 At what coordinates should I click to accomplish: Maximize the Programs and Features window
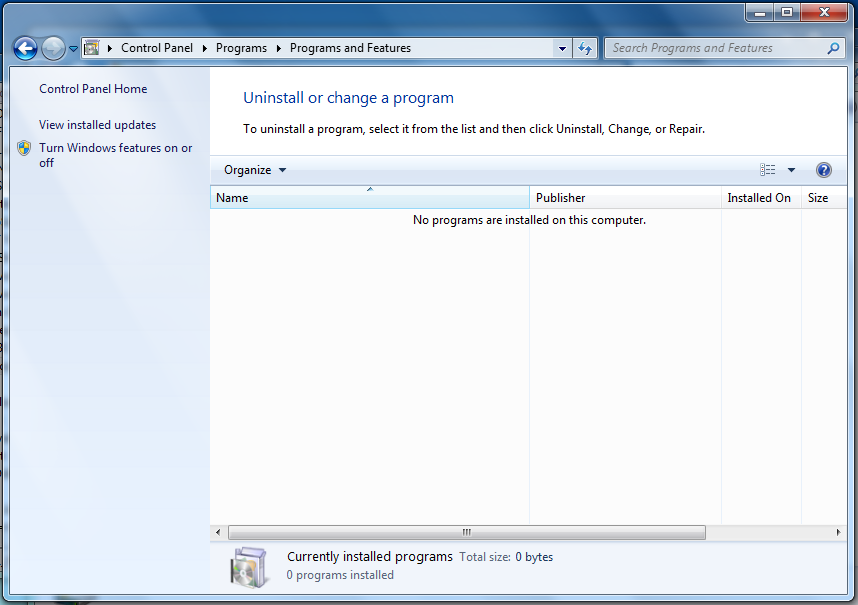[x=787, y=13]
